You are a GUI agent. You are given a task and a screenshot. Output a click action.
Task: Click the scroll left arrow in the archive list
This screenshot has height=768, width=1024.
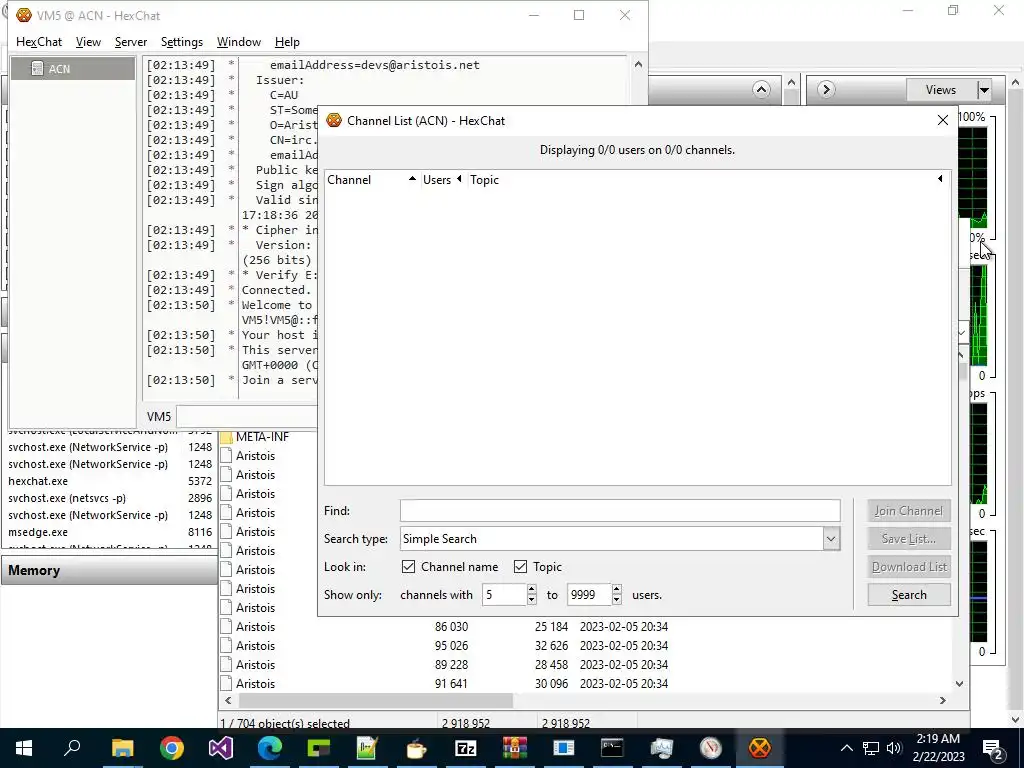tap(228, 700)
